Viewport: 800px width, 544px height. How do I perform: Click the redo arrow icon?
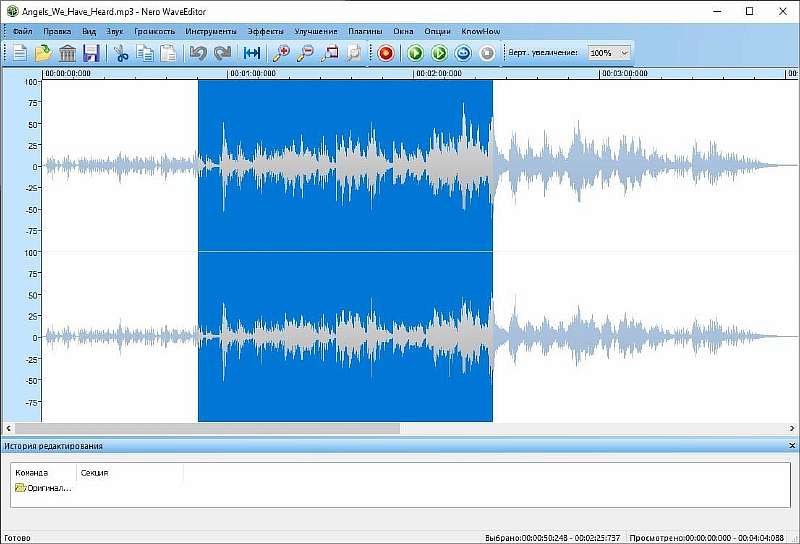(x=222, y=53)
